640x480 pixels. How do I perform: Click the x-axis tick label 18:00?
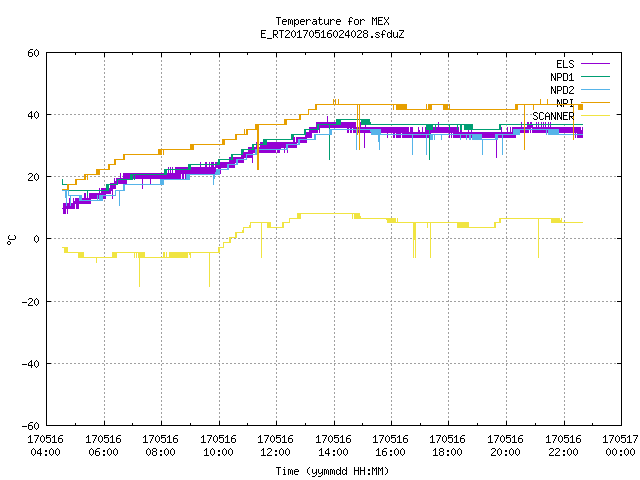pyautogui.click(x=448, y=453)
